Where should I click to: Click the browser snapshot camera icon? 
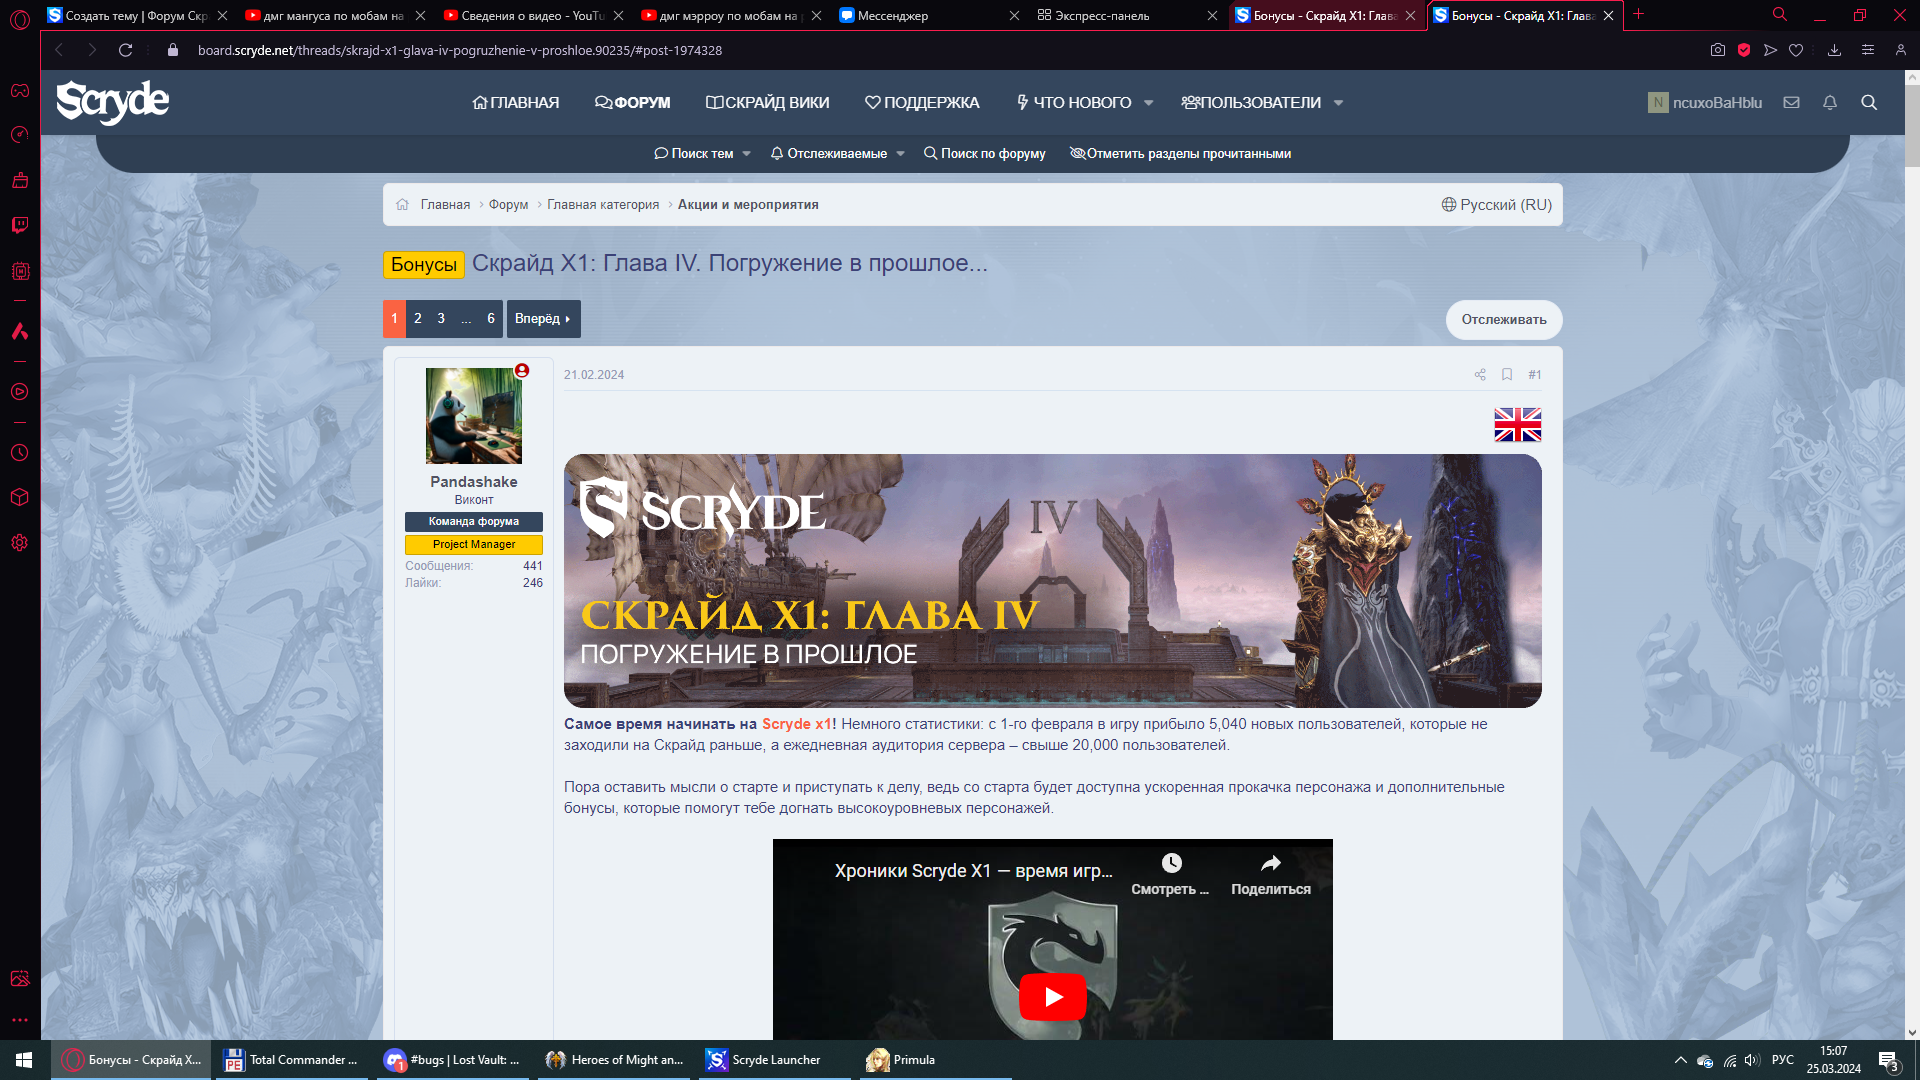pos(1718,50)
